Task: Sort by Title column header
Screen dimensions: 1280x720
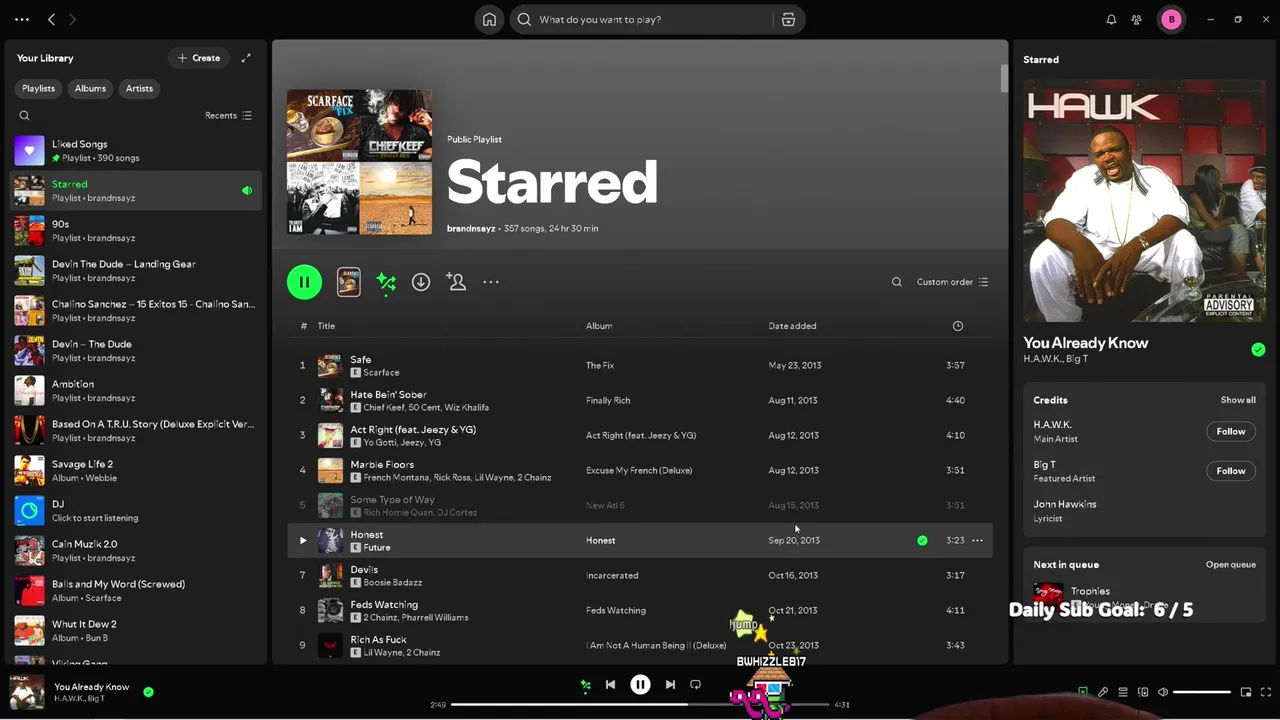Action: point(326,326)
